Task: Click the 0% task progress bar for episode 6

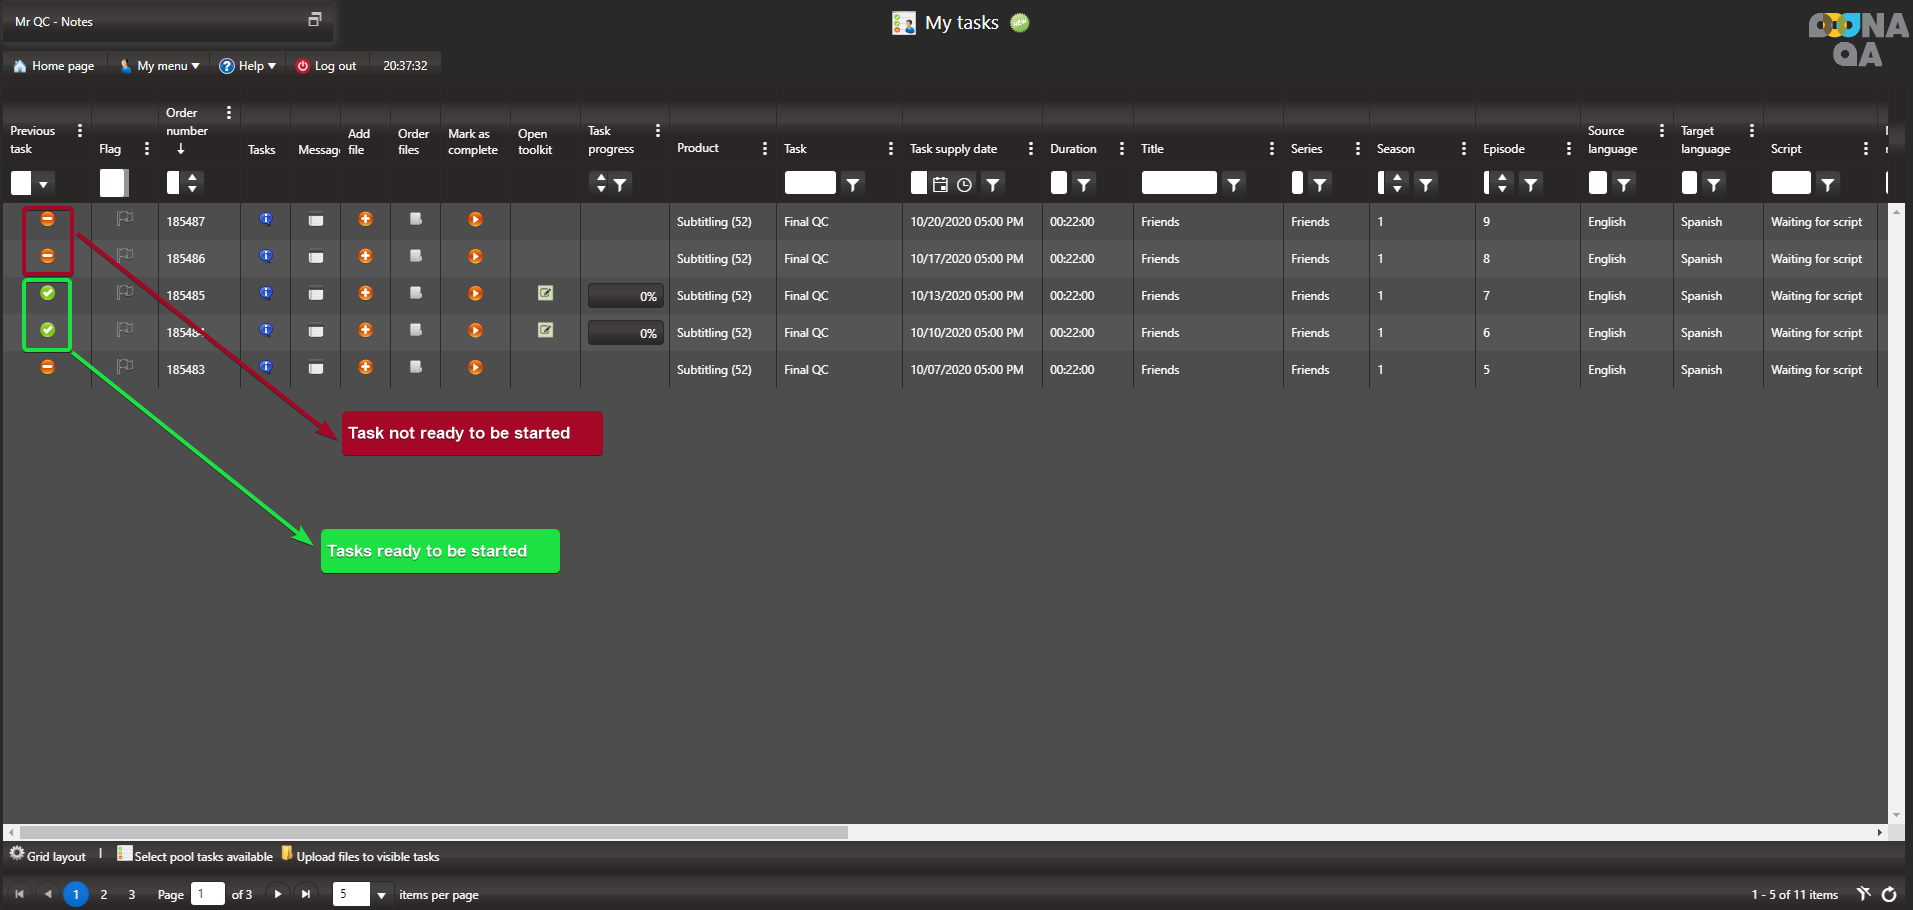Action: (625, 333)
